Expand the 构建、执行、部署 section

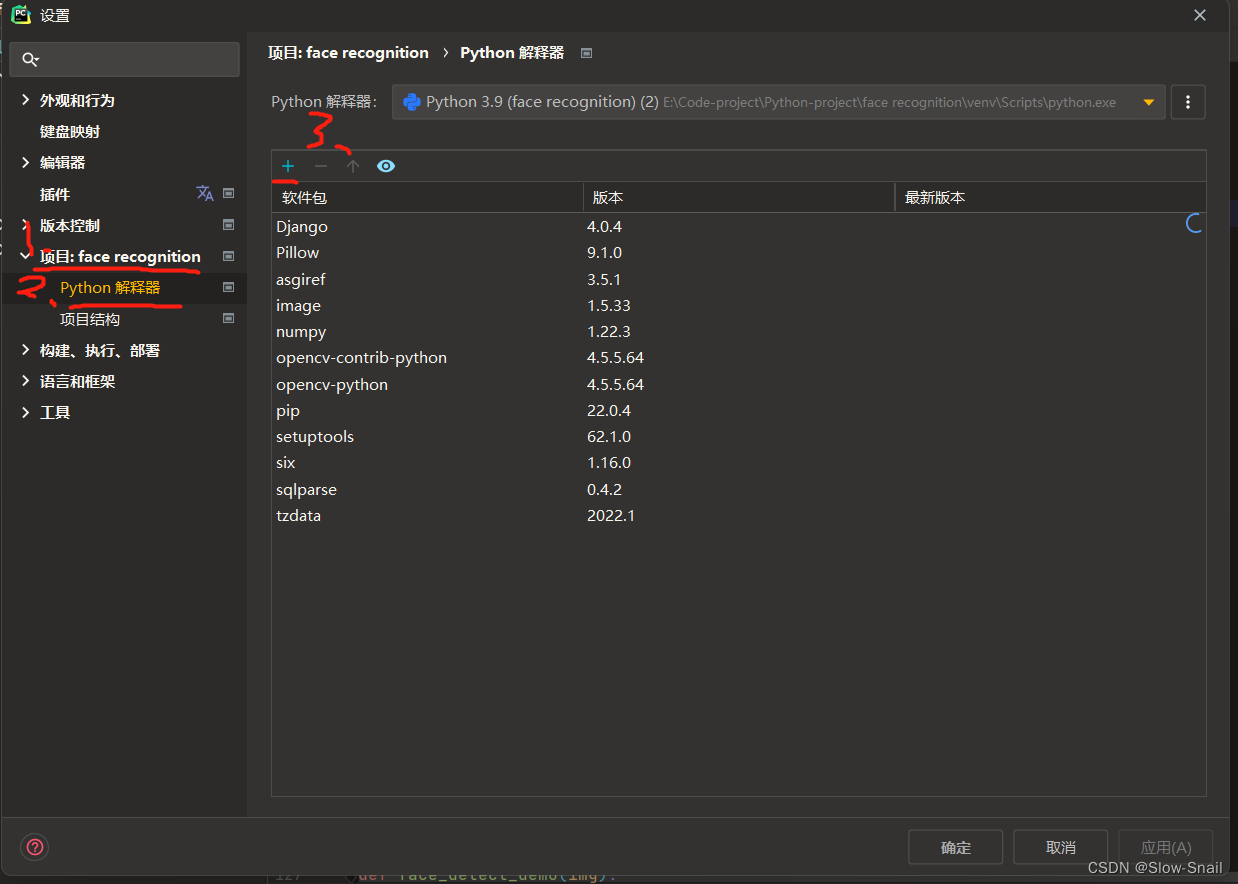pos(26,350)
